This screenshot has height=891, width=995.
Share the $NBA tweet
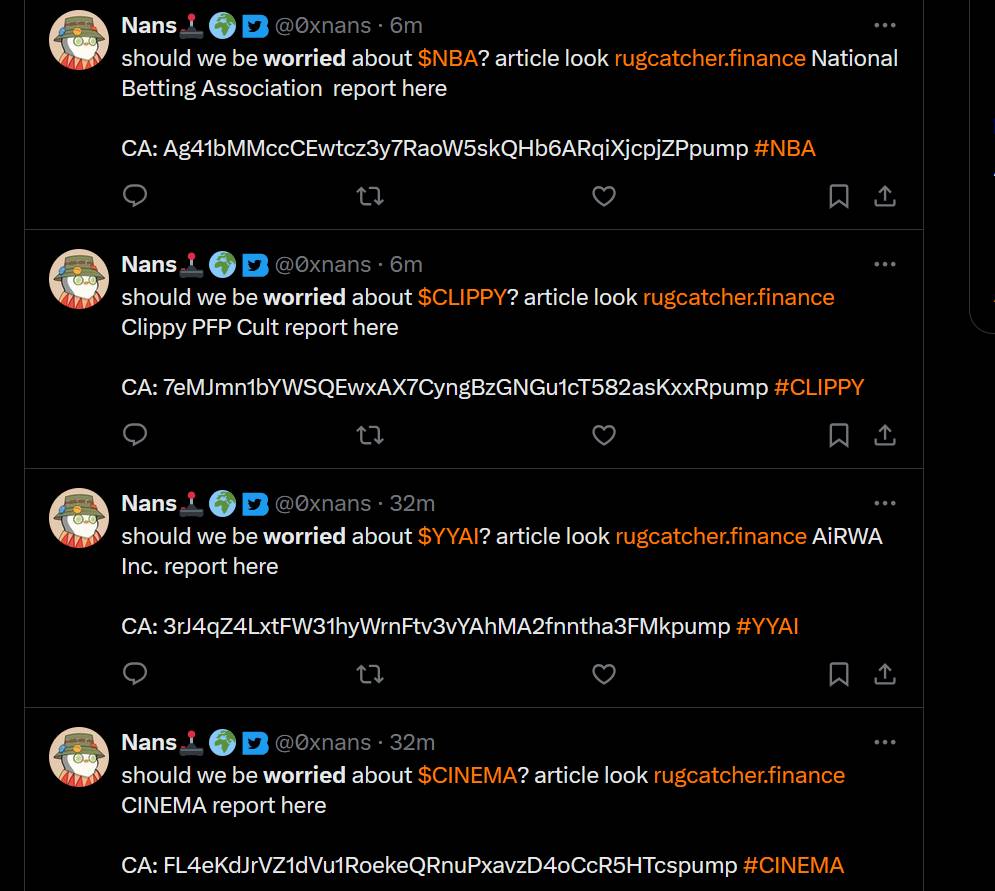885,196
